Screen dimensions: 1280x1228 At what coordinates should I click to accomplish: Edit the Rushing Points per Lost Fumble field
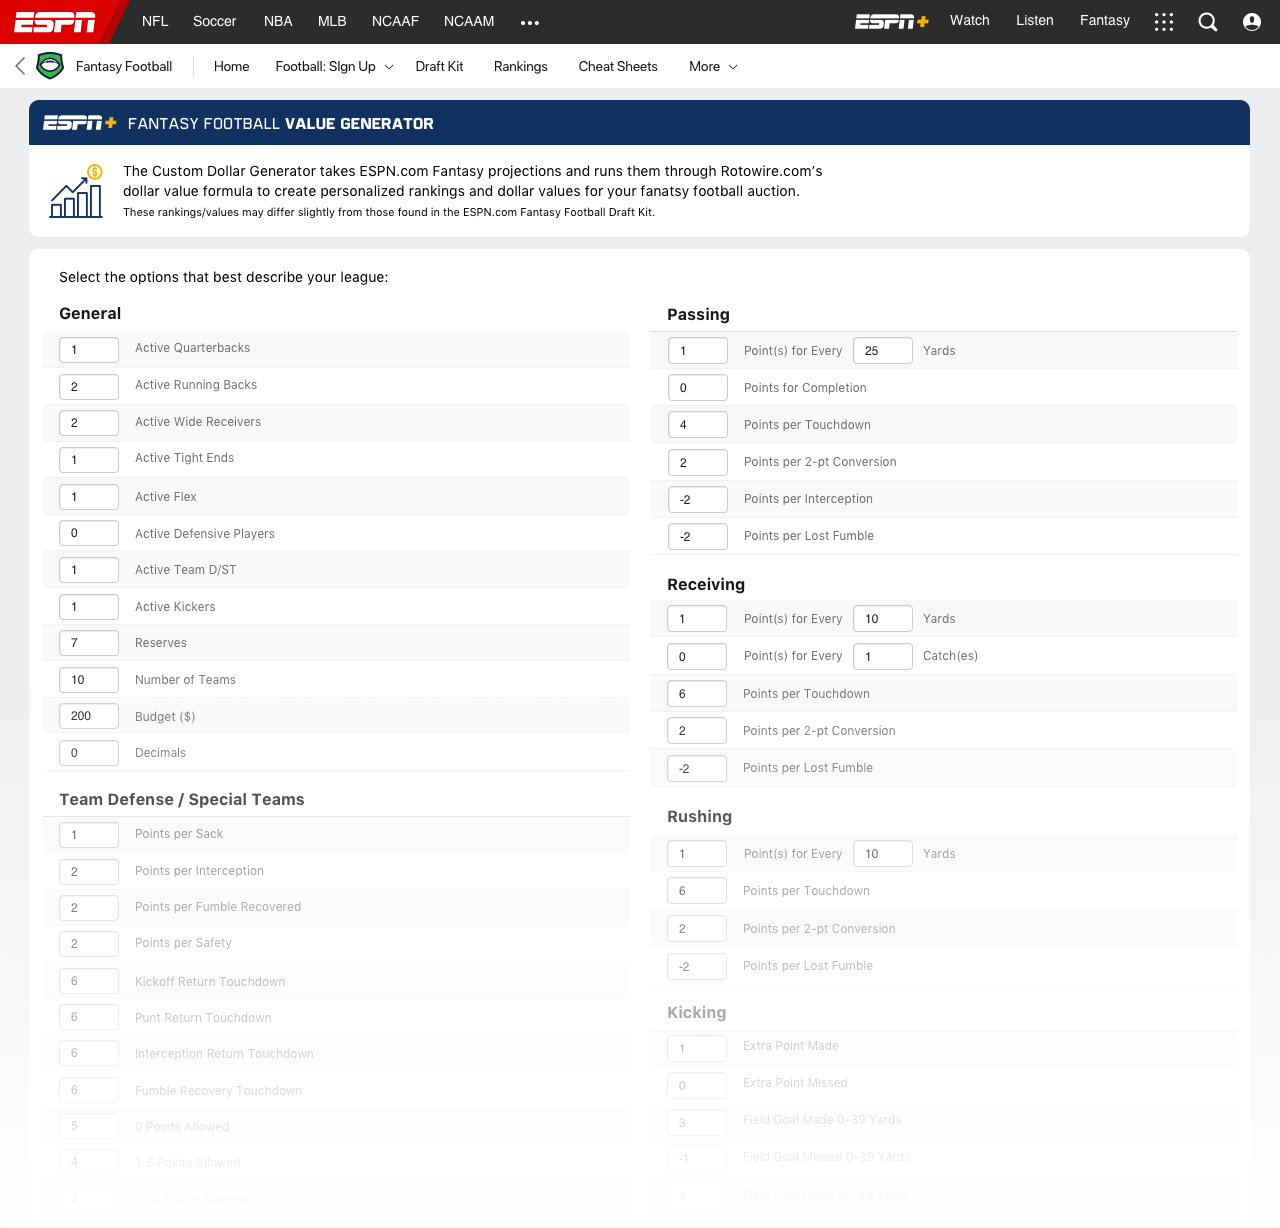[x=697, y=967]
